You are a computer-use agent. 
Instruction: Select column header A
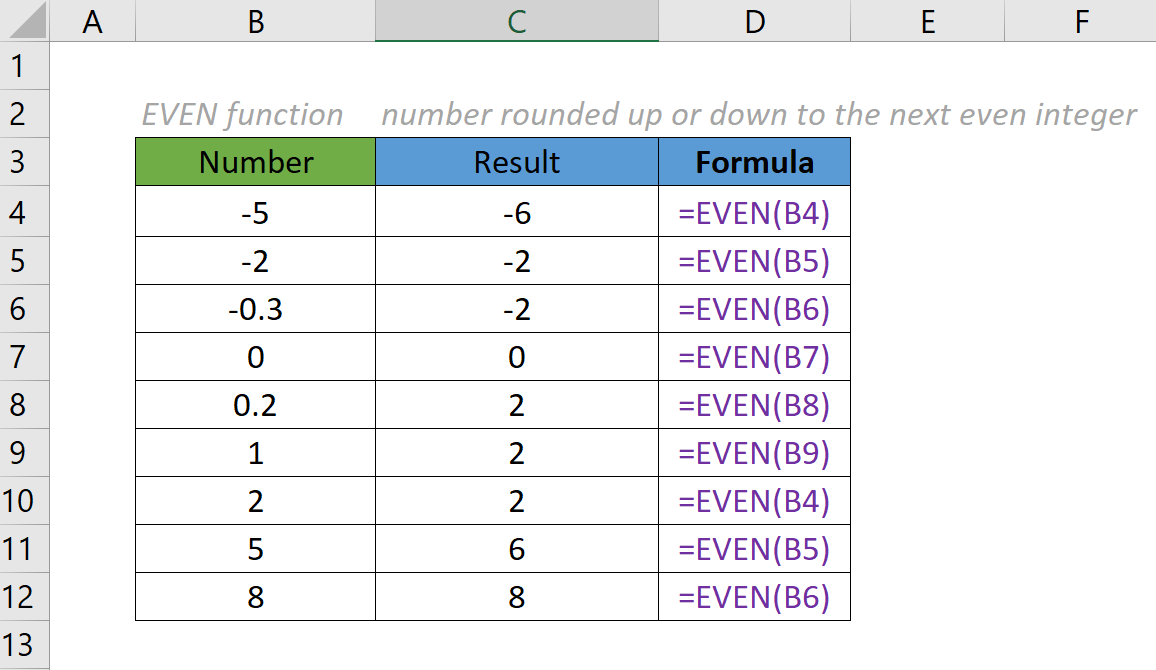(x=93, y=20)
